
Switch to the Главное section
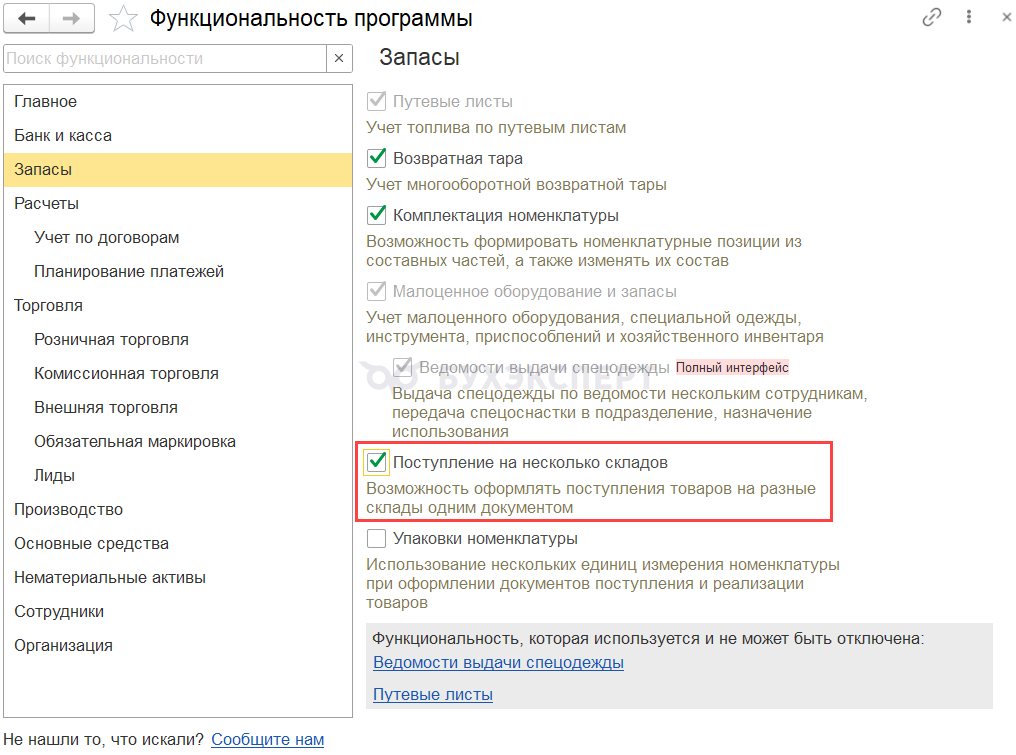178,102
